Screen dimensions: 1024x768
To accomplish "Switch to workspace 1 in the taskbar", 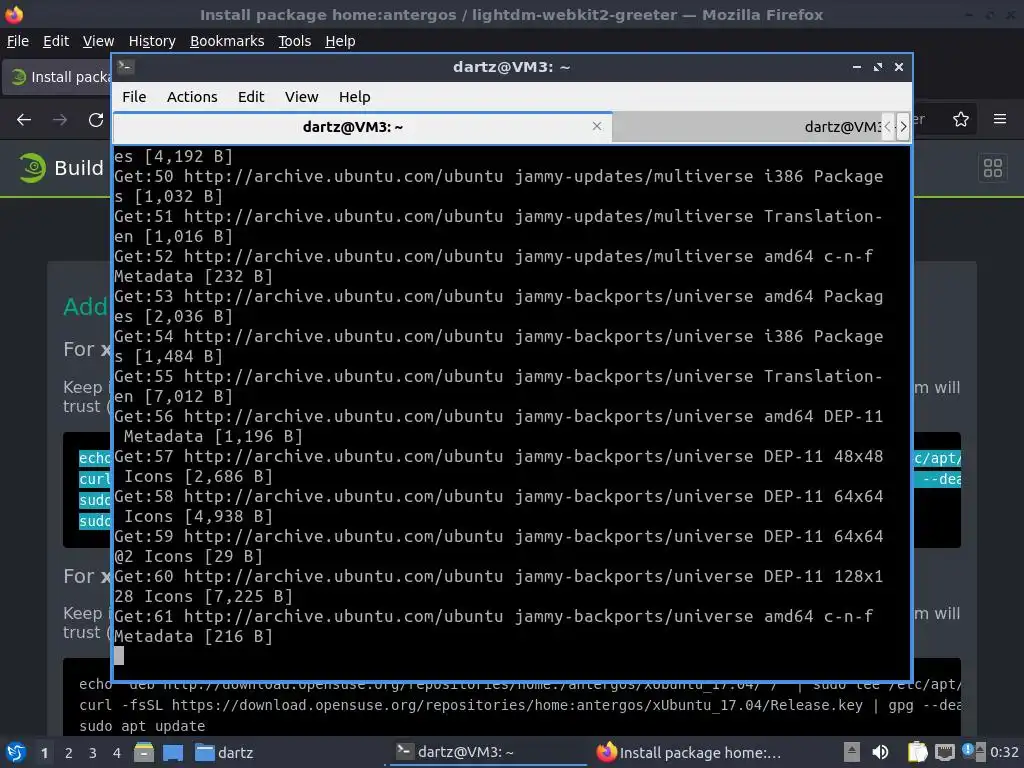I will [44, 753].
